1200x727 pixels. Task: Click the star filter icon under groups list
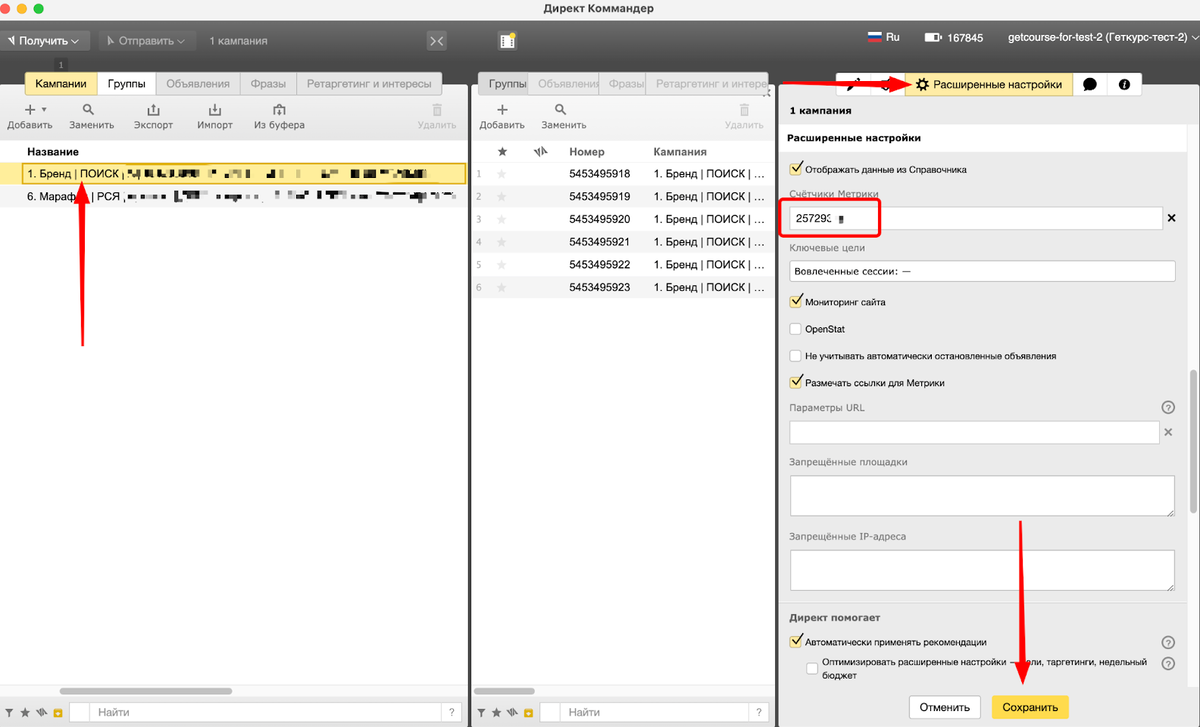click(x=496, y=713)
